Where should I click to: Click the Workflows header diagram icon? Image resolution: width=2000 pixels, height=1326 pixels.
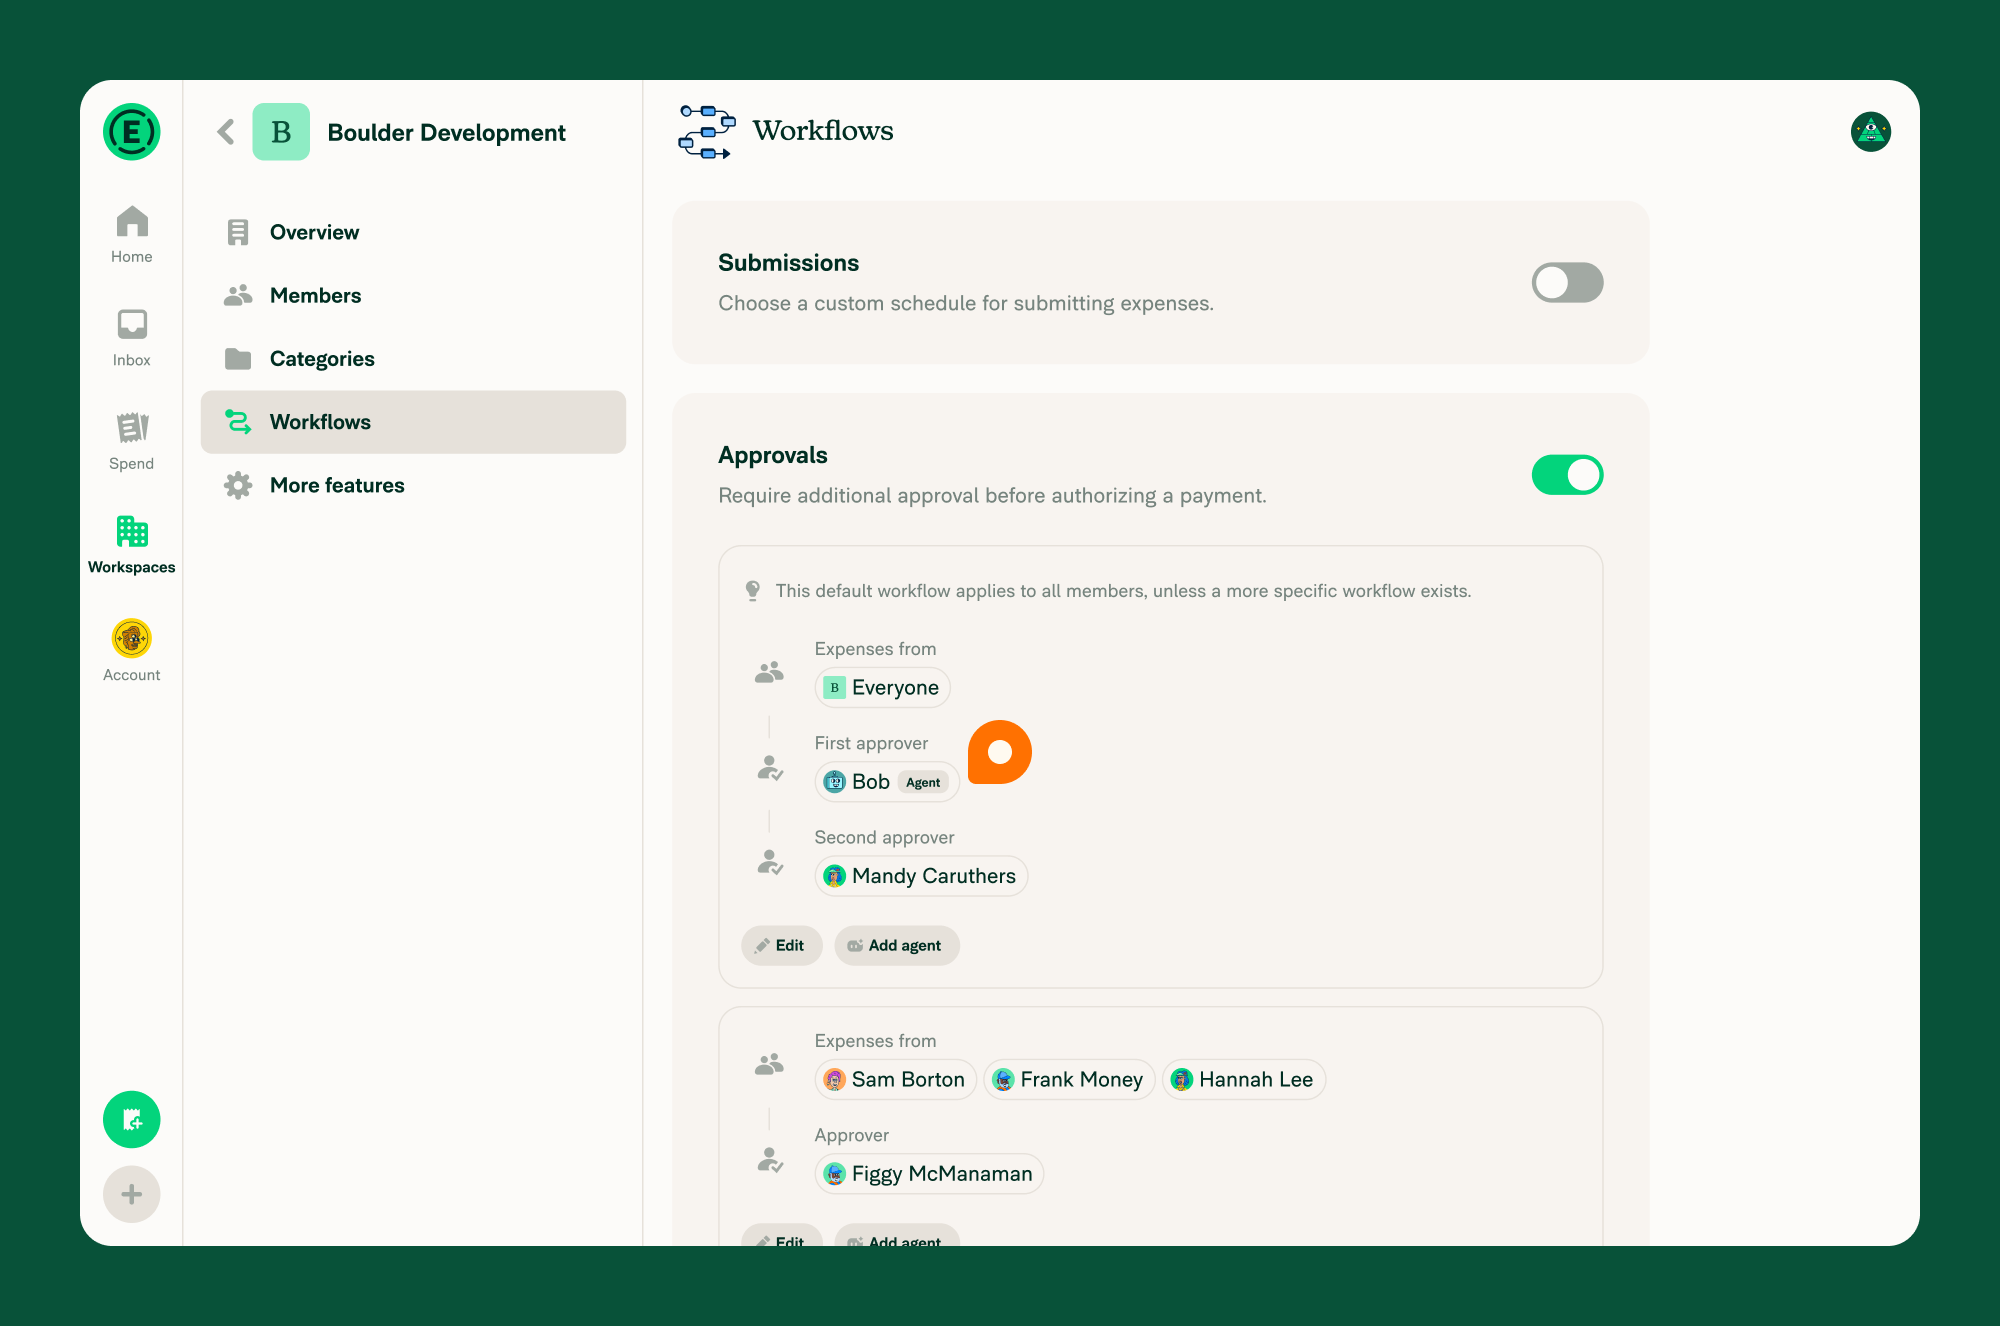[x=707, y=131]
